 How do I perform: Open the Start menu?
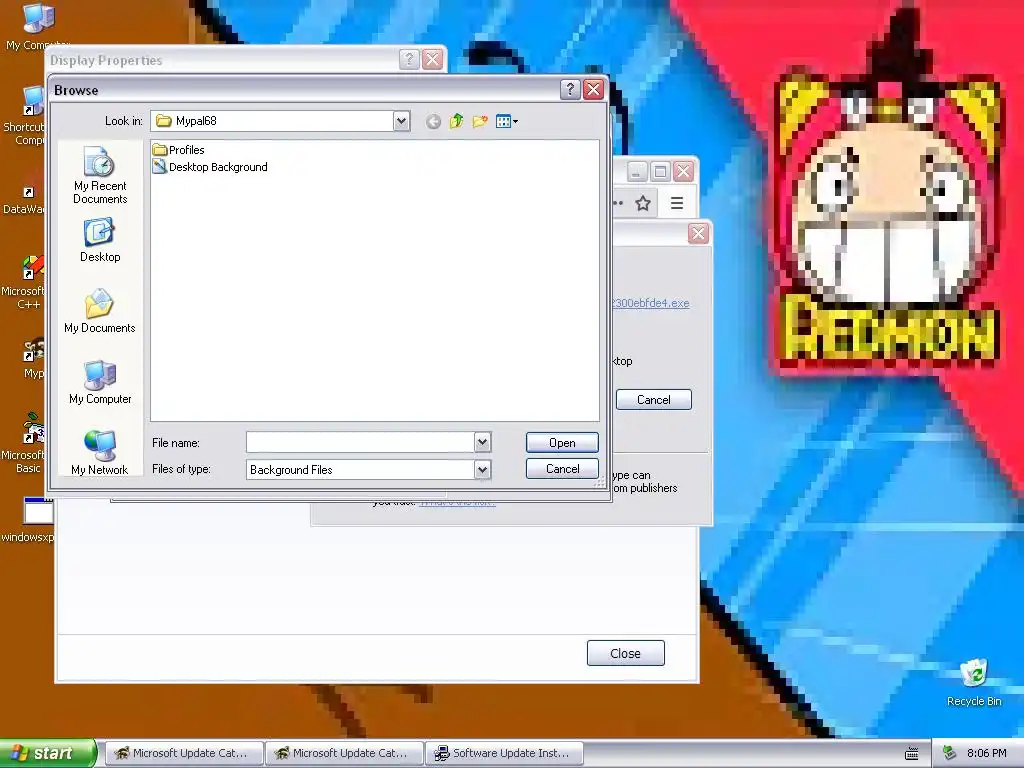click(48, 753)
